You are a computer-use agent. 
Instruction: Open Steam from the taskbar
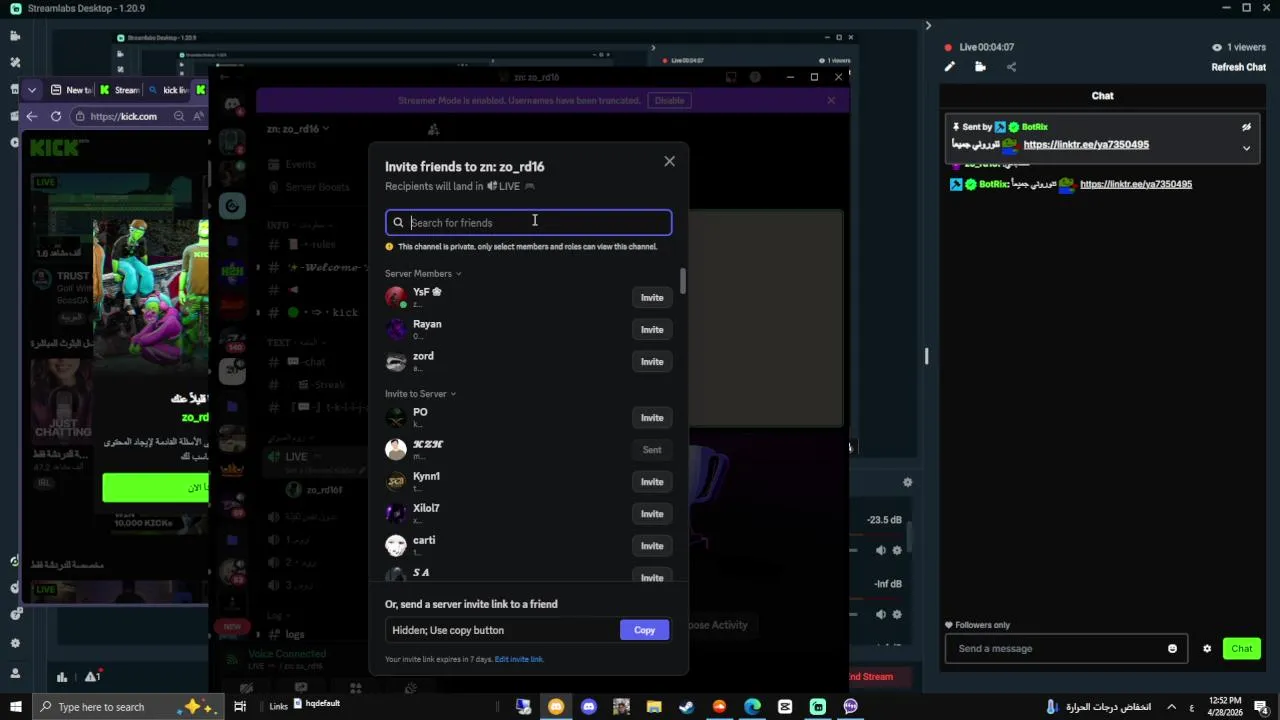(686, 707)
